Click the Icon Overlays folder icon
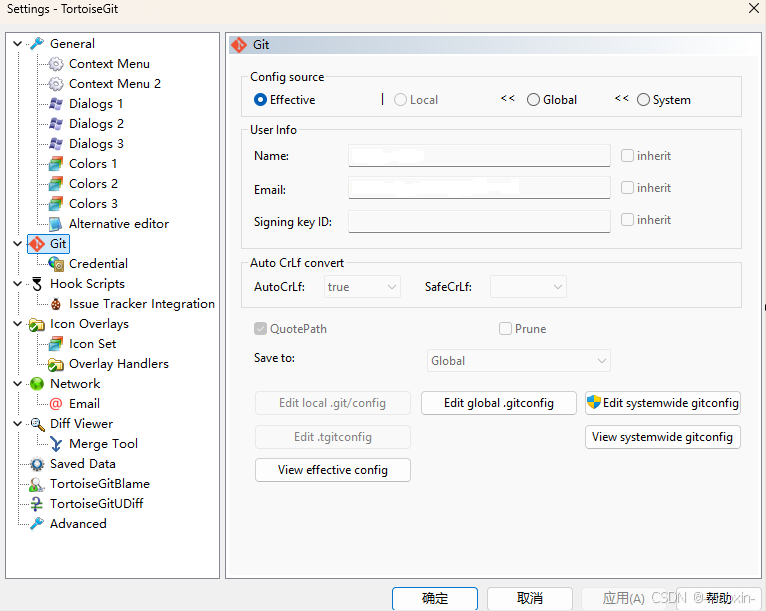766x611 pixels. [37, 324]
